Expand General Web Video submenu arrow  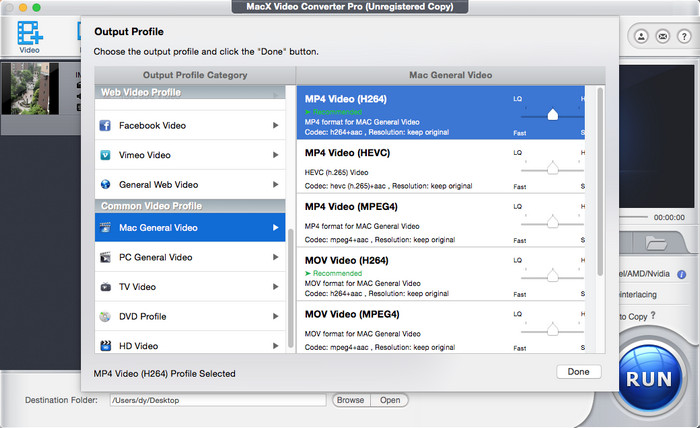(x=275, y=184)
